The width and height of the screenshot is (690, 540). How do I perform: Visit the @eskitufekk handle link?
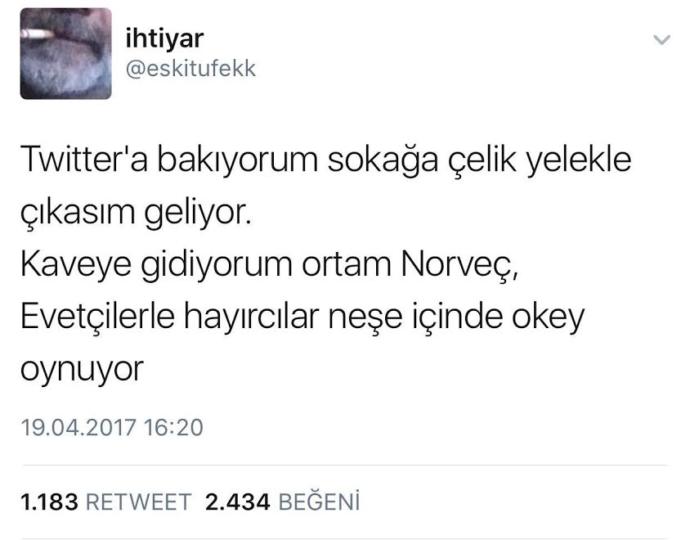[191, 69]
